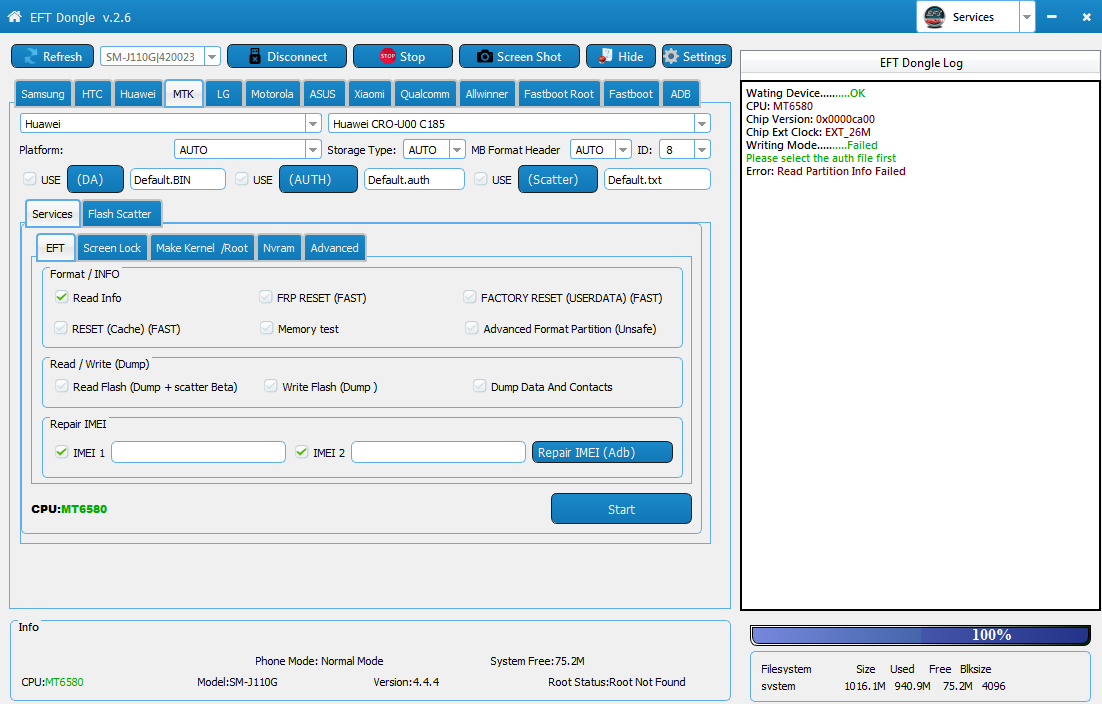The height and width of the screenshot is (704, 1102).
Task: Tick Read Flash (Dump + scatter Beta)
Action: pyautogui.click(x=62, y=386)
